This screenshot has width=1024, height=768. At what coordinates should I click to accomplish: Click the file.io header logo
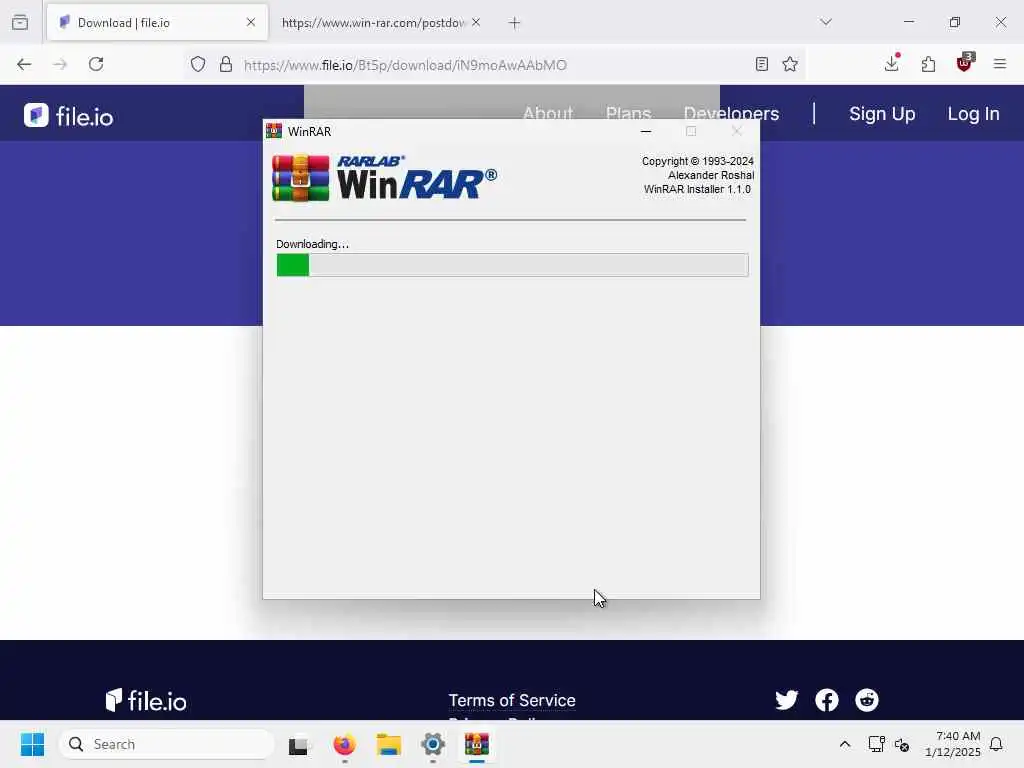coord(69,116)
